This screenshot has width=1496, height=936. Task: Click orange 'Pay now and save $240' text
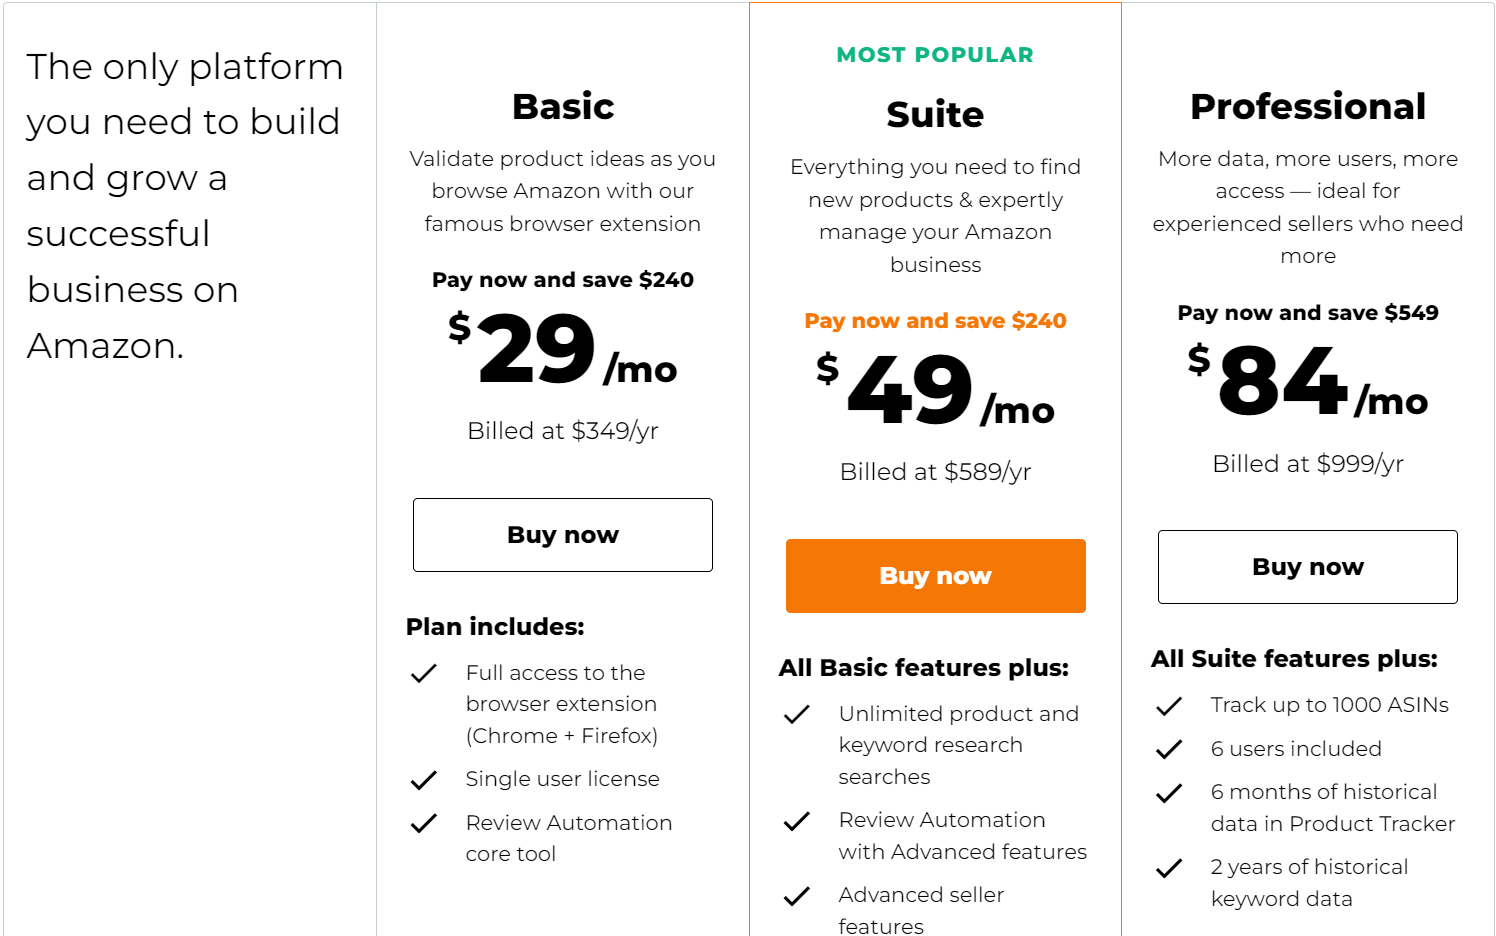(935, 321)
